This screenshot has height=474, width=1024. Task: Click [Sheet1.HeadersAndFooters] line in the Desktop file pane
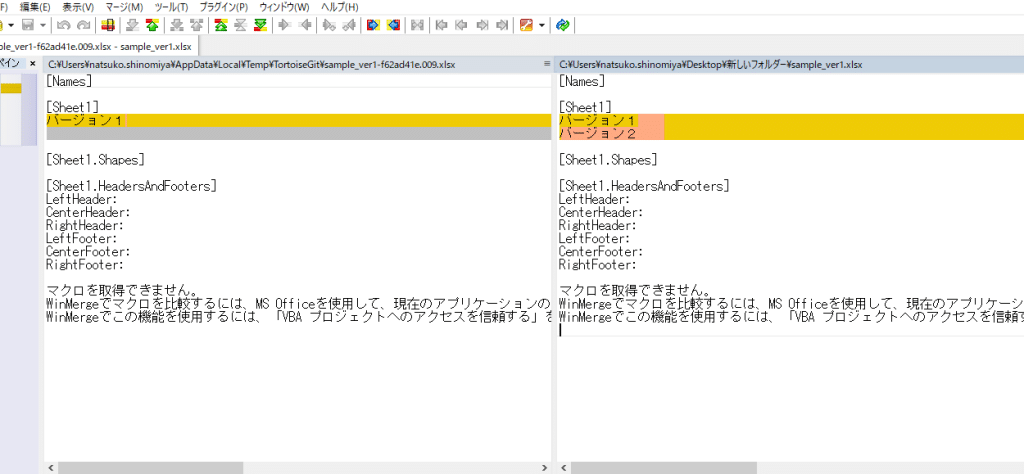(x=645, y=186)
